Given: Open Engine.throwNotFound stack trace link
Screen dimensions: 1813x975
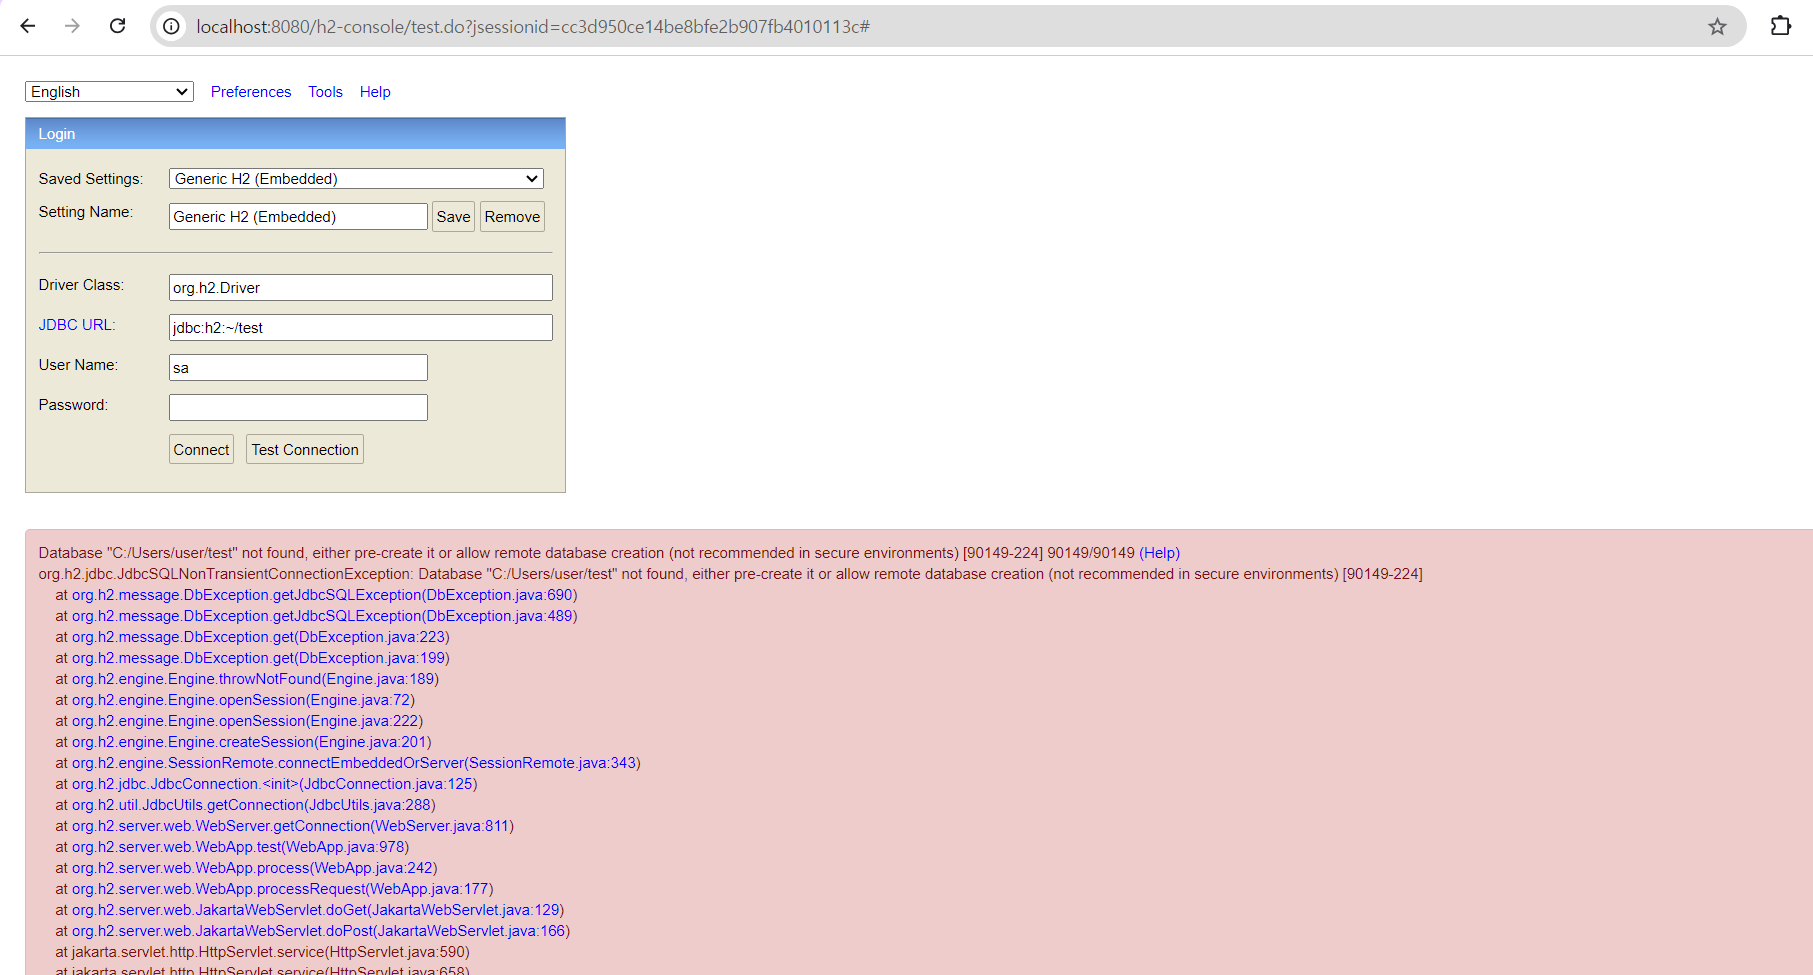Looking at the screenshot, I should 255,679.
